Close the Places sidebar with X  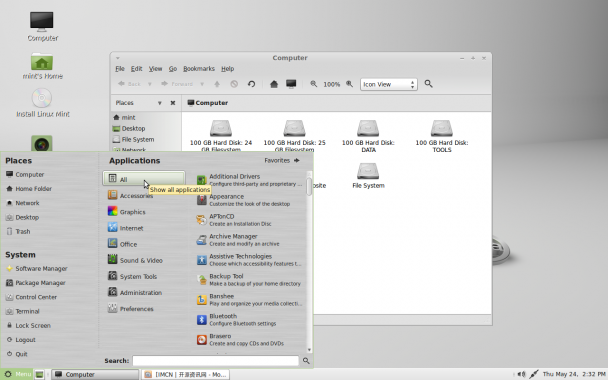pyautogui.click(x=173, y=103)
